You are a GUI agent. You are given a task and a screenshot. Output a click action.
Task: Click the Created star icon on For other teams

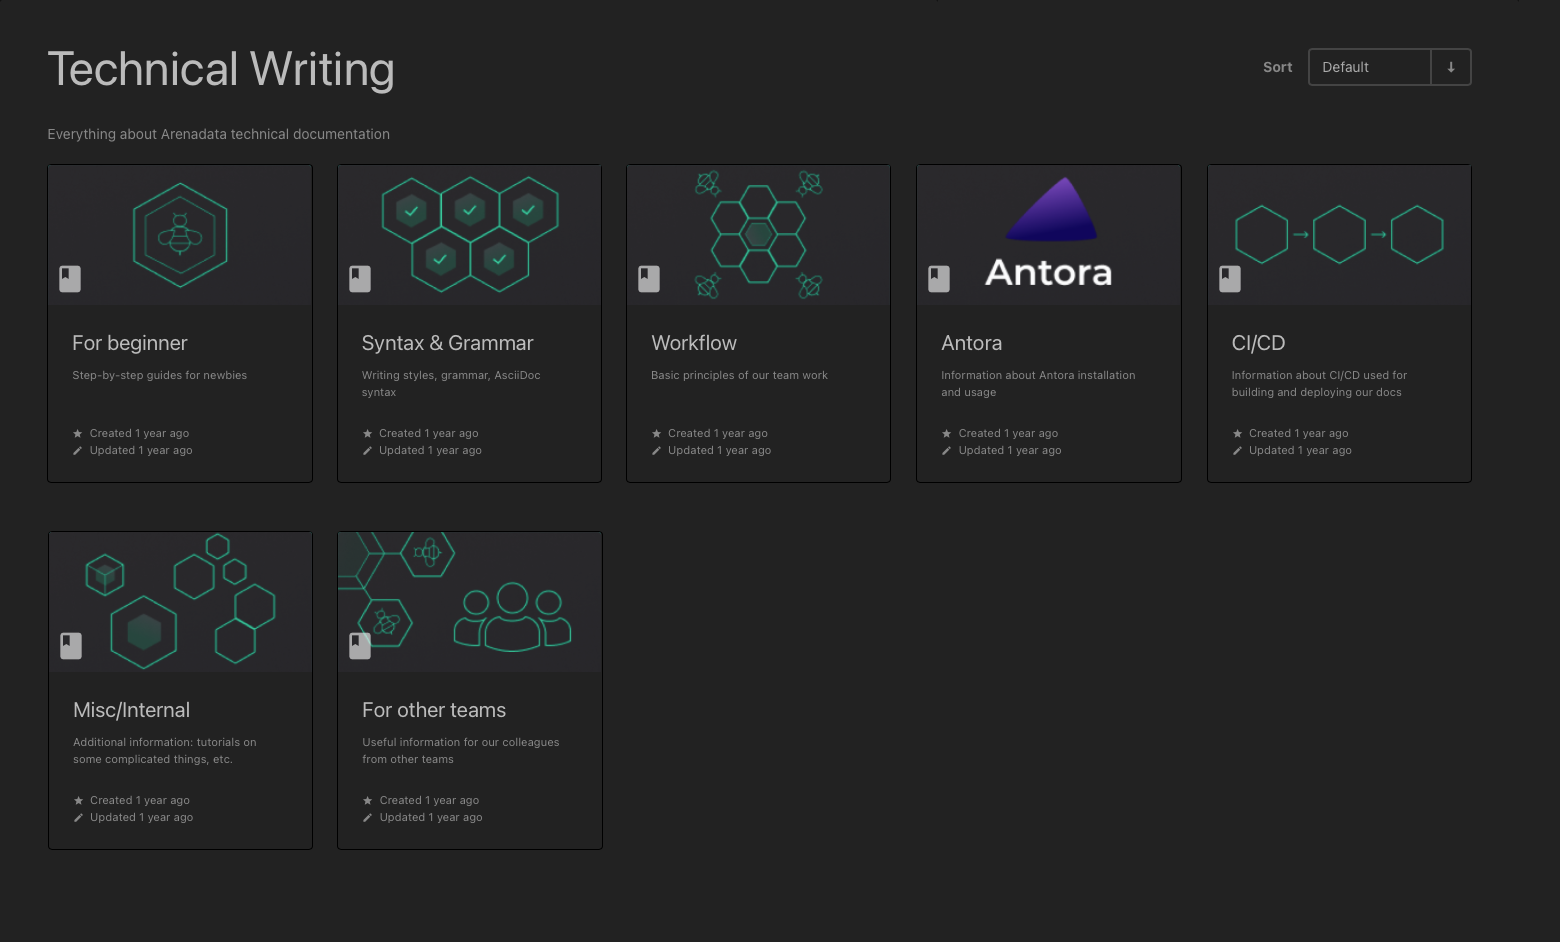pyautogui.click(x=367, y=801)
